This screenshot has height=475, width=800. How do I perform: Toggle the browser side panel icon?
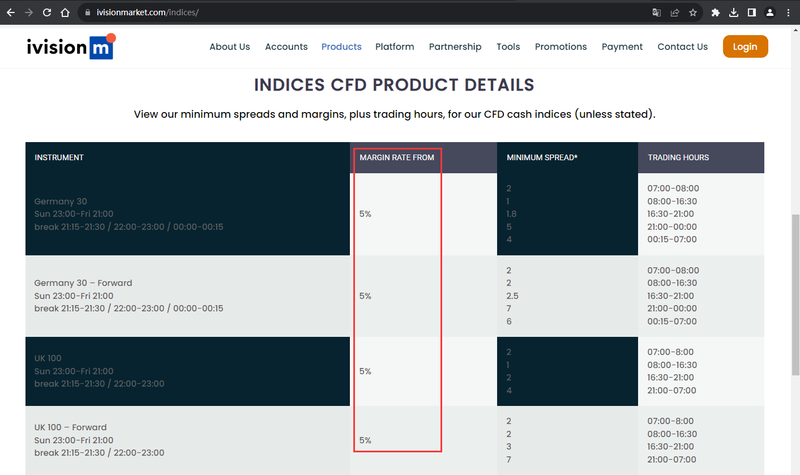click(x=752, y=13)
